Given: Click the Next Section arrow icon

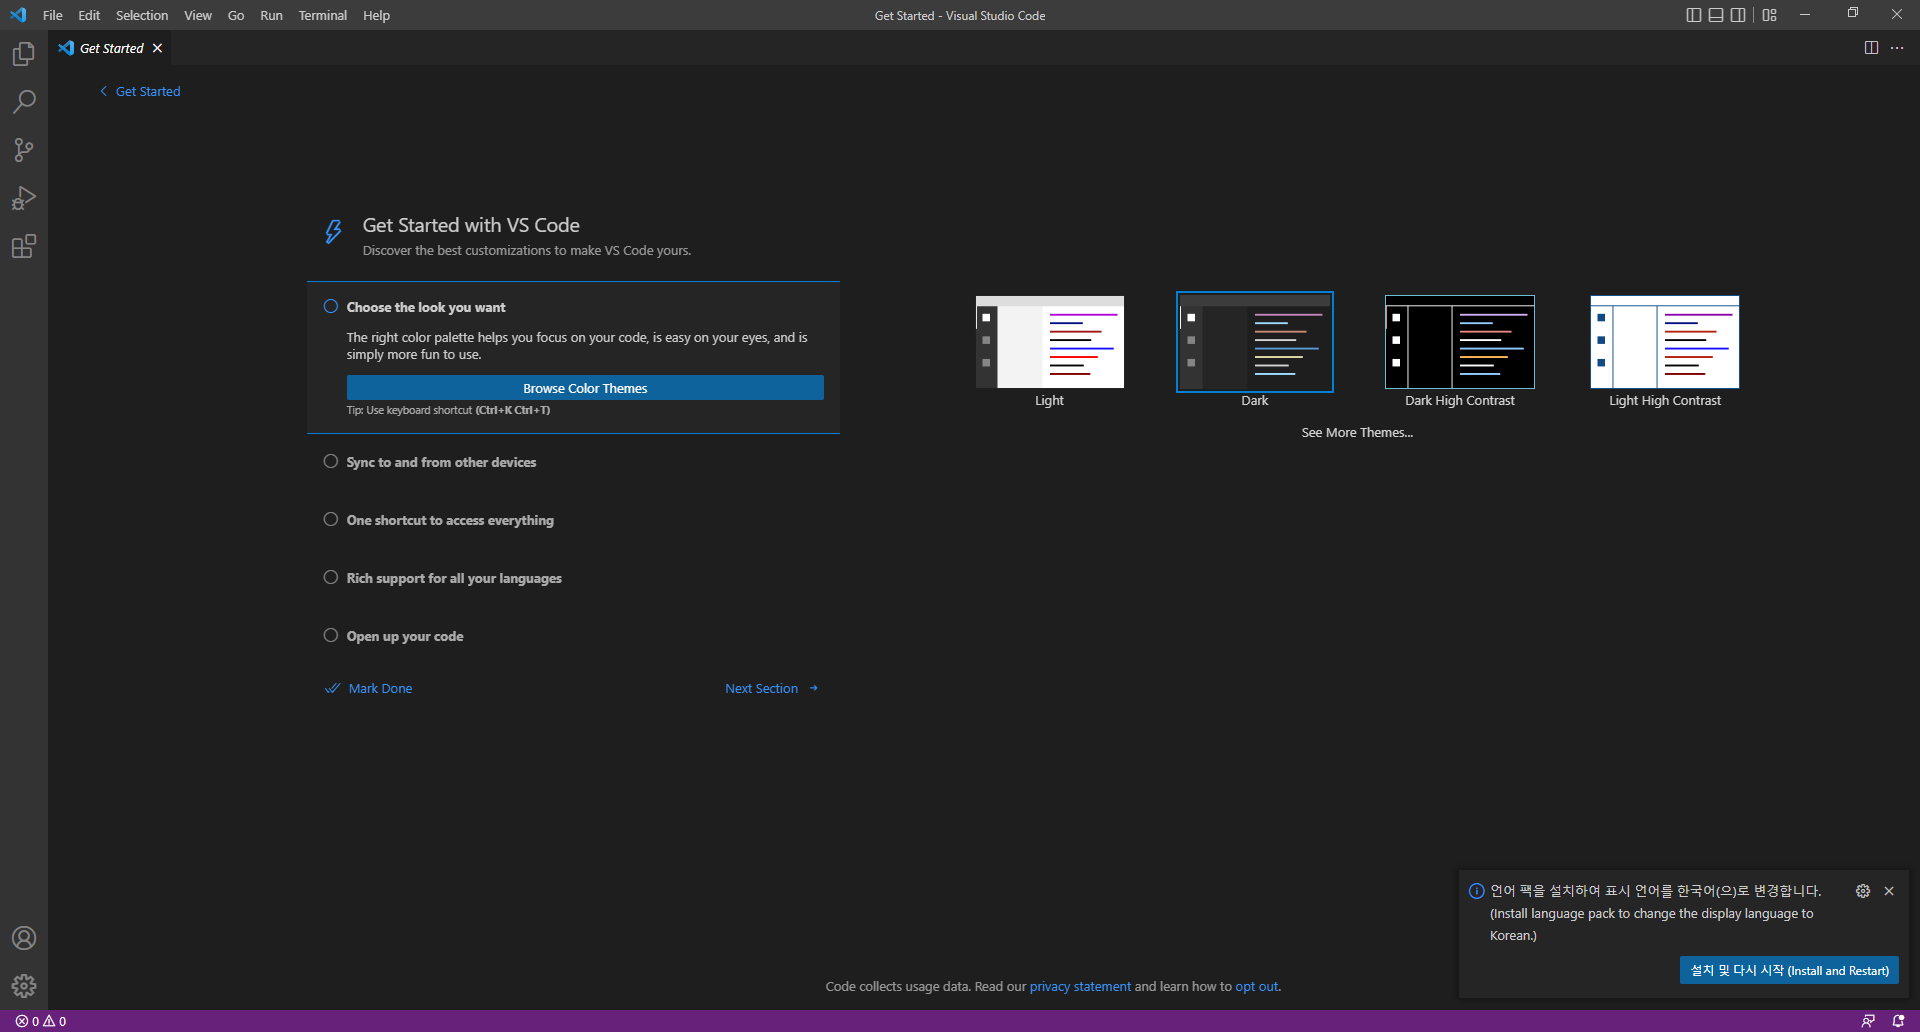Looking at the screenshot, I should pos(814,688).
